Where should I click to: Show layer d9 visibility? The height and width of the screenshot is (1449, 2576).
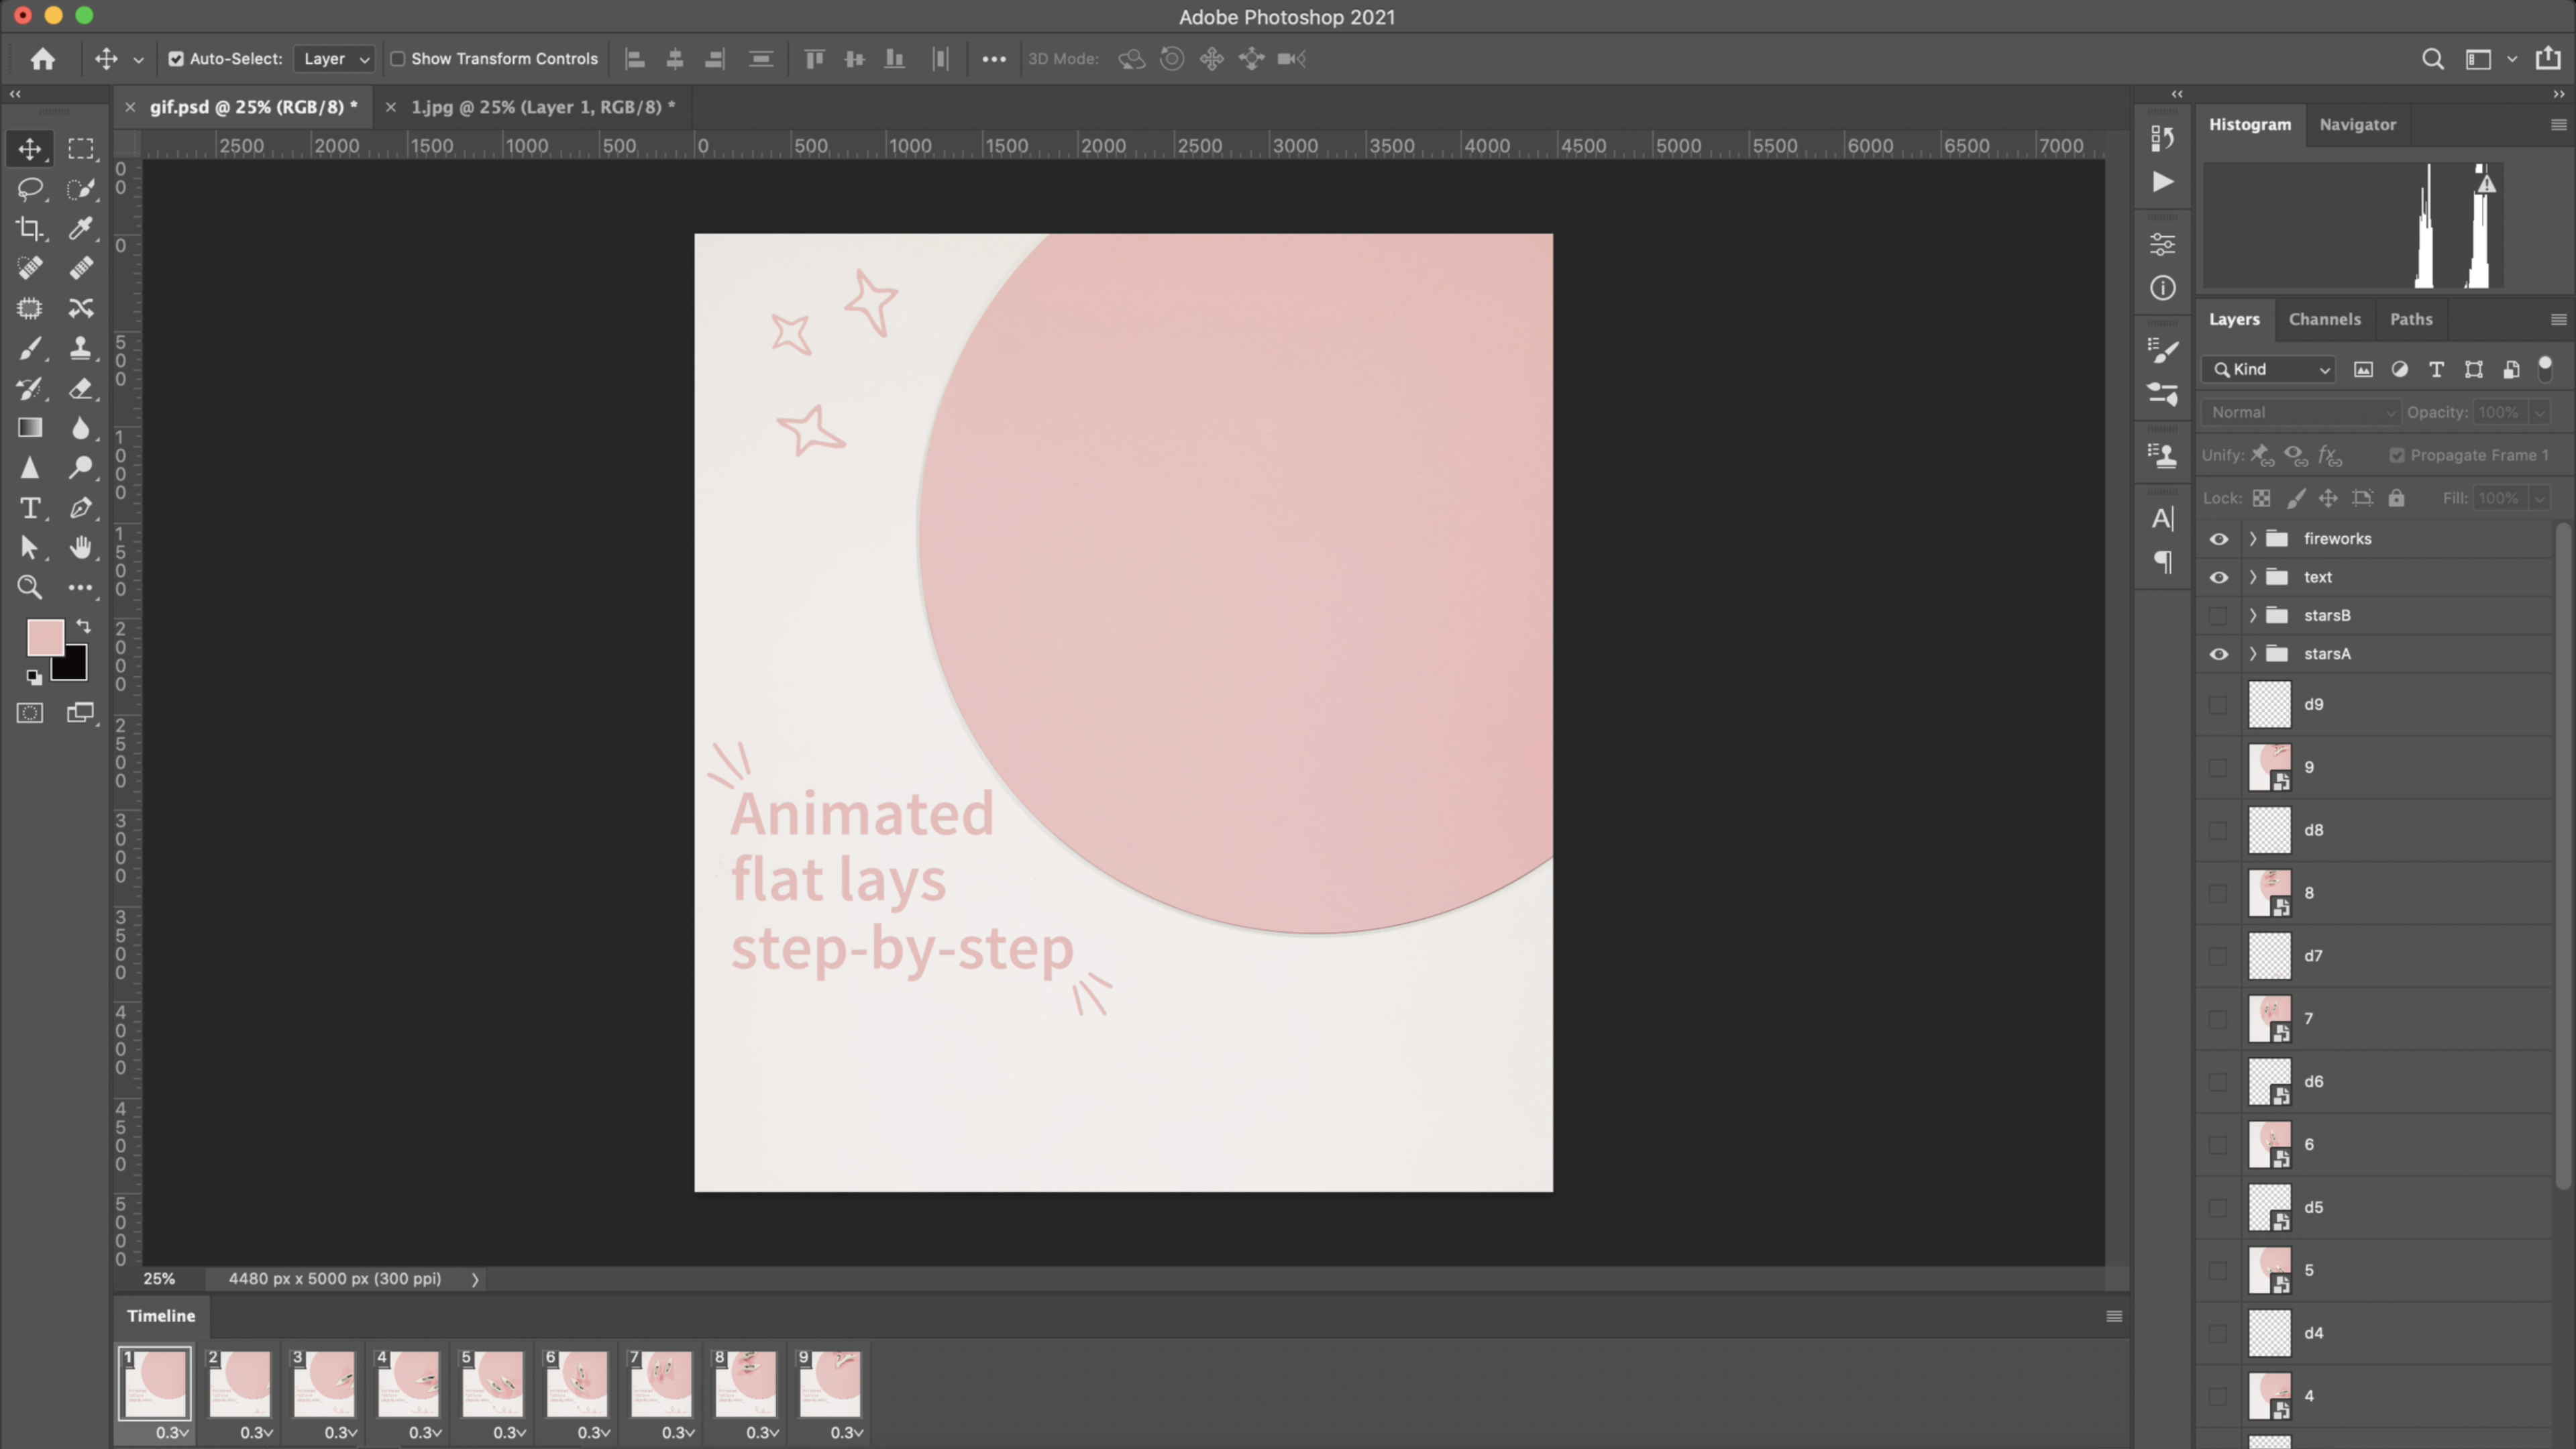pos(2218,704)
